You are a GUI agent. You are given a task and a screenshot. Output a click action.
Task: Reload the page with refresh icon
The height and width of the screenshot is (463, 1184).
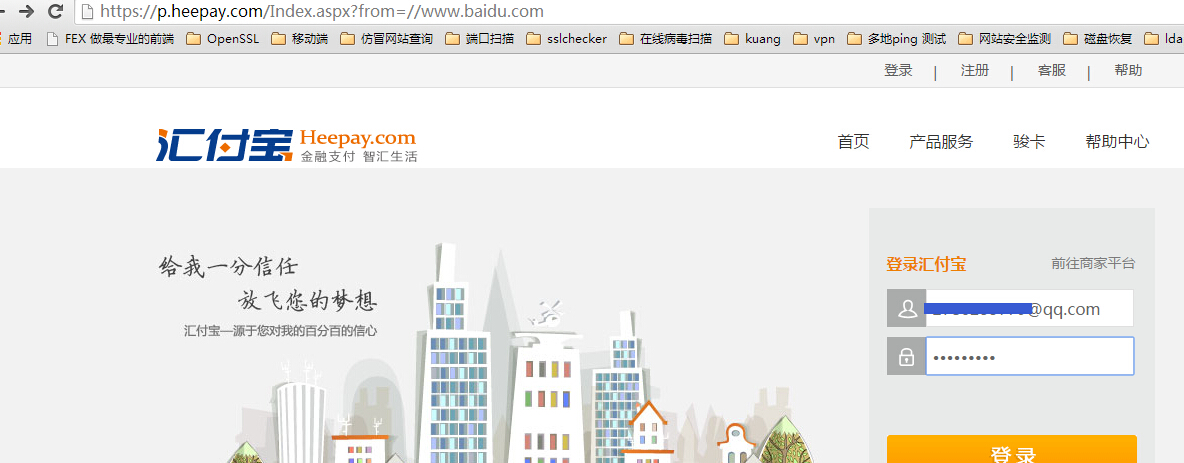point(55,11)
